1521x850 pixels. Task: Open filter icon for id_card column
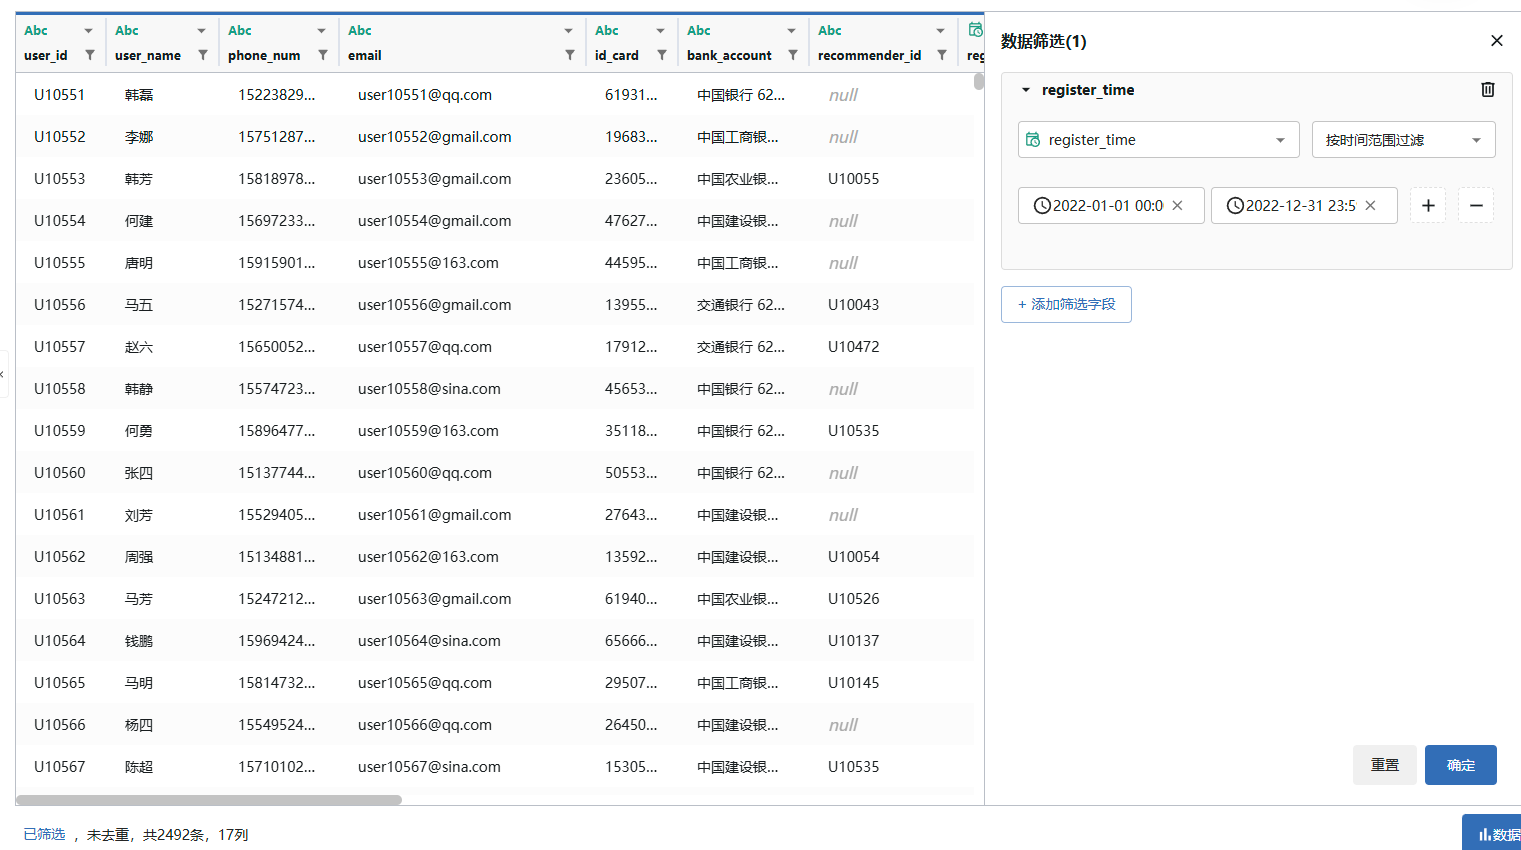coord(662,55)
